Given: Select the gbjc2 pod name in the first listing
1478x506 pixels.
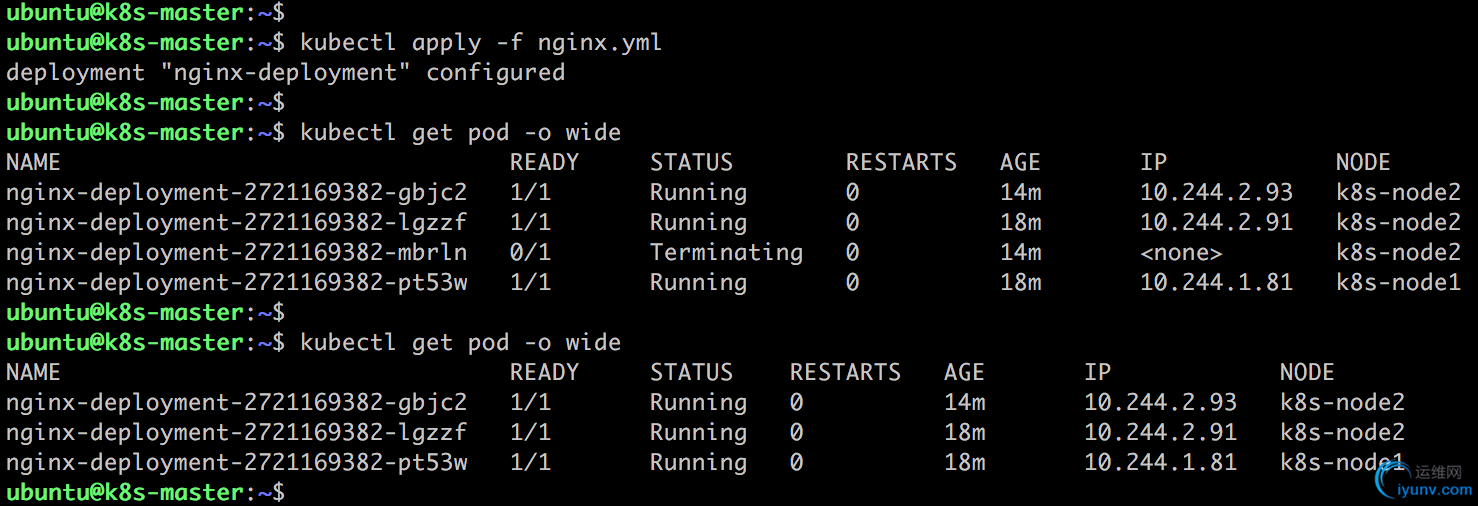Looking at the screenshot, I should click(236, 193).
